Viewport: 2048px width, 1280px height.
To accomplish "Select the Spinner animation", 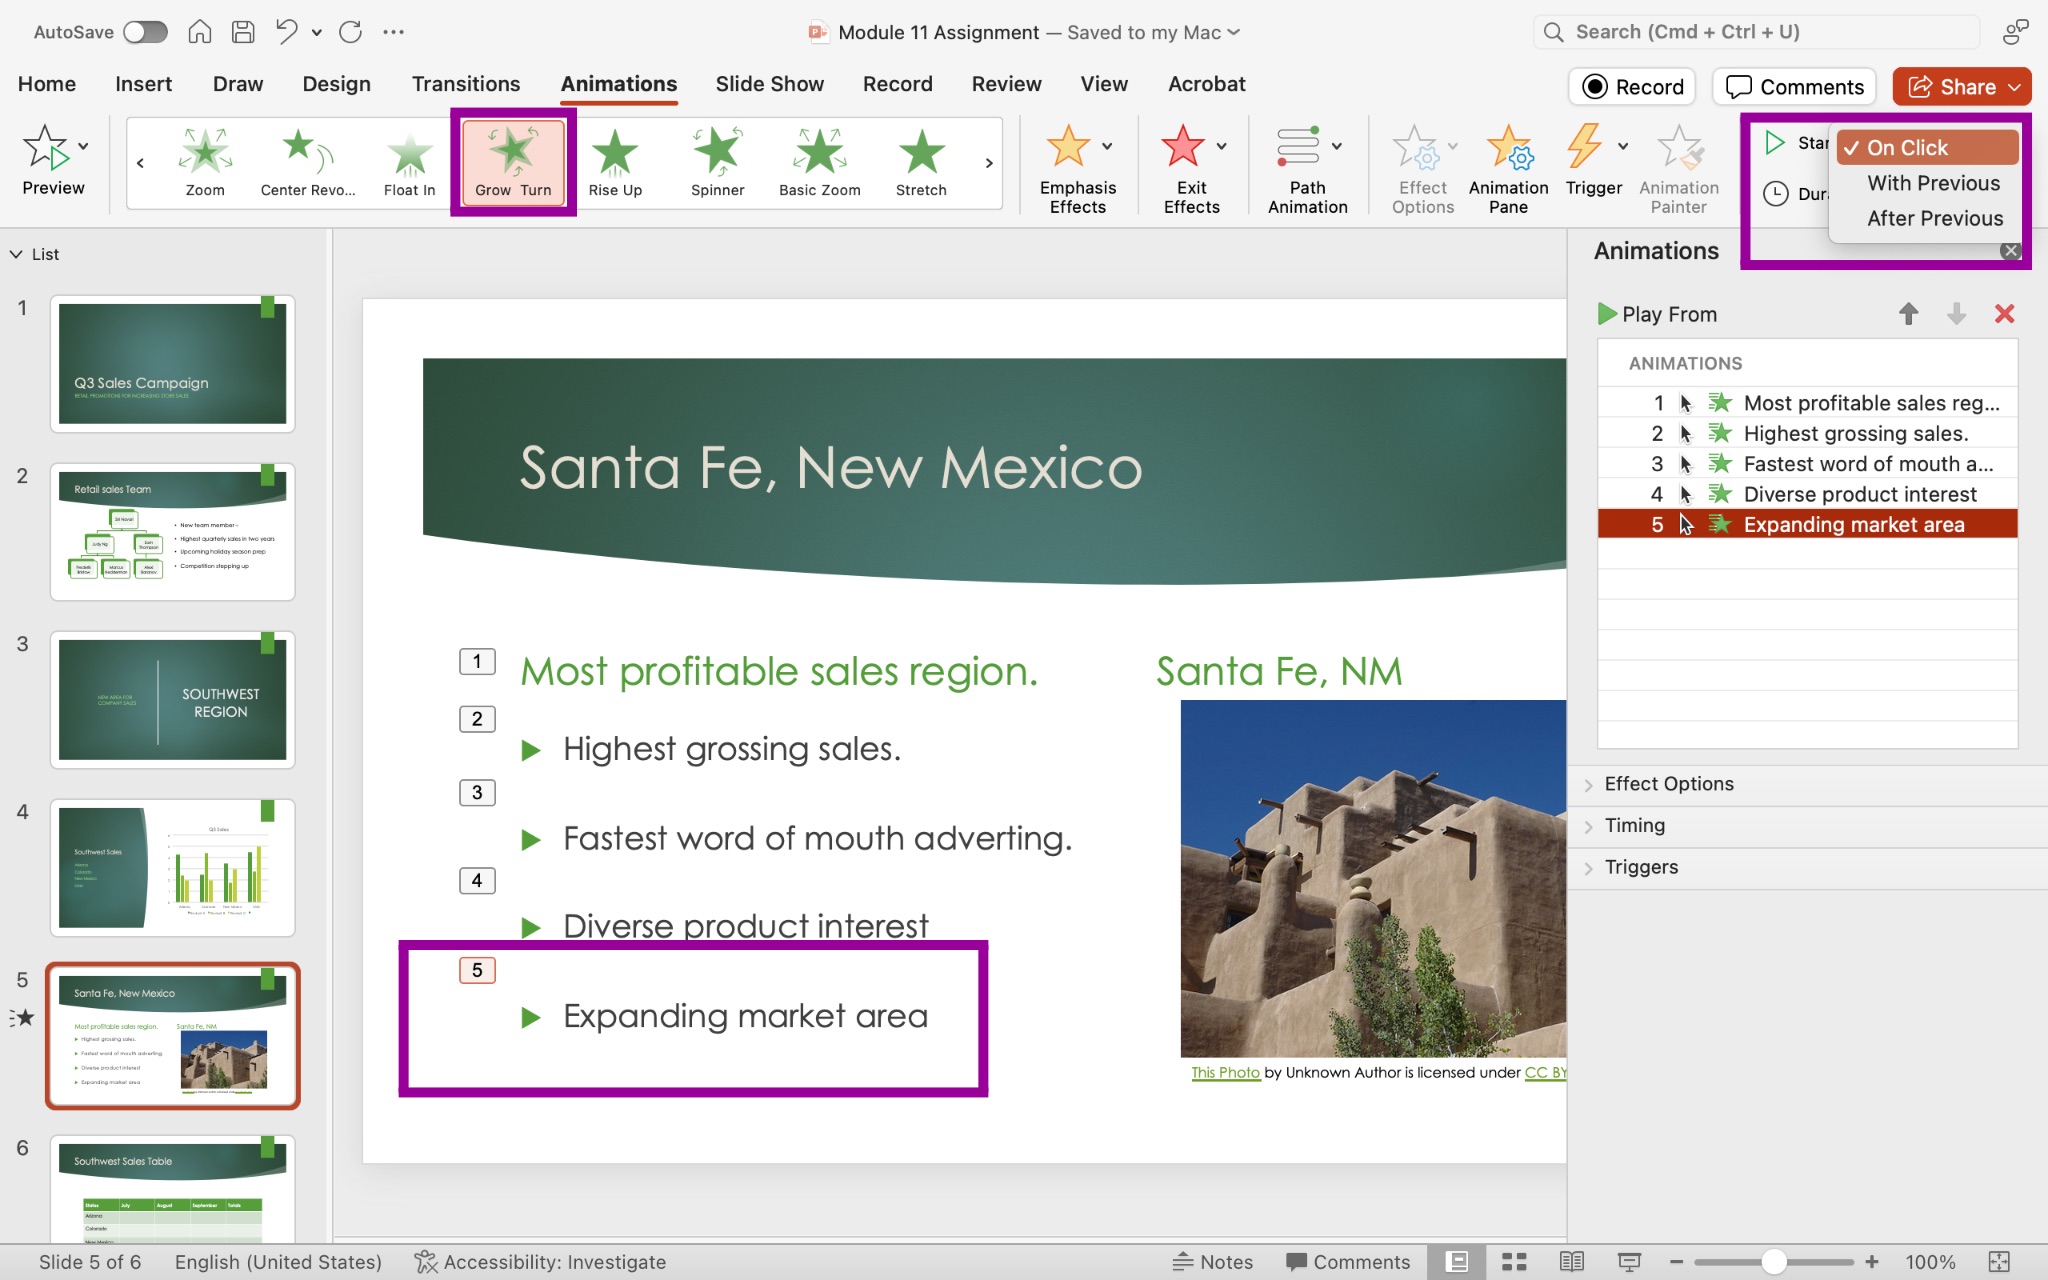I will 717,162.
